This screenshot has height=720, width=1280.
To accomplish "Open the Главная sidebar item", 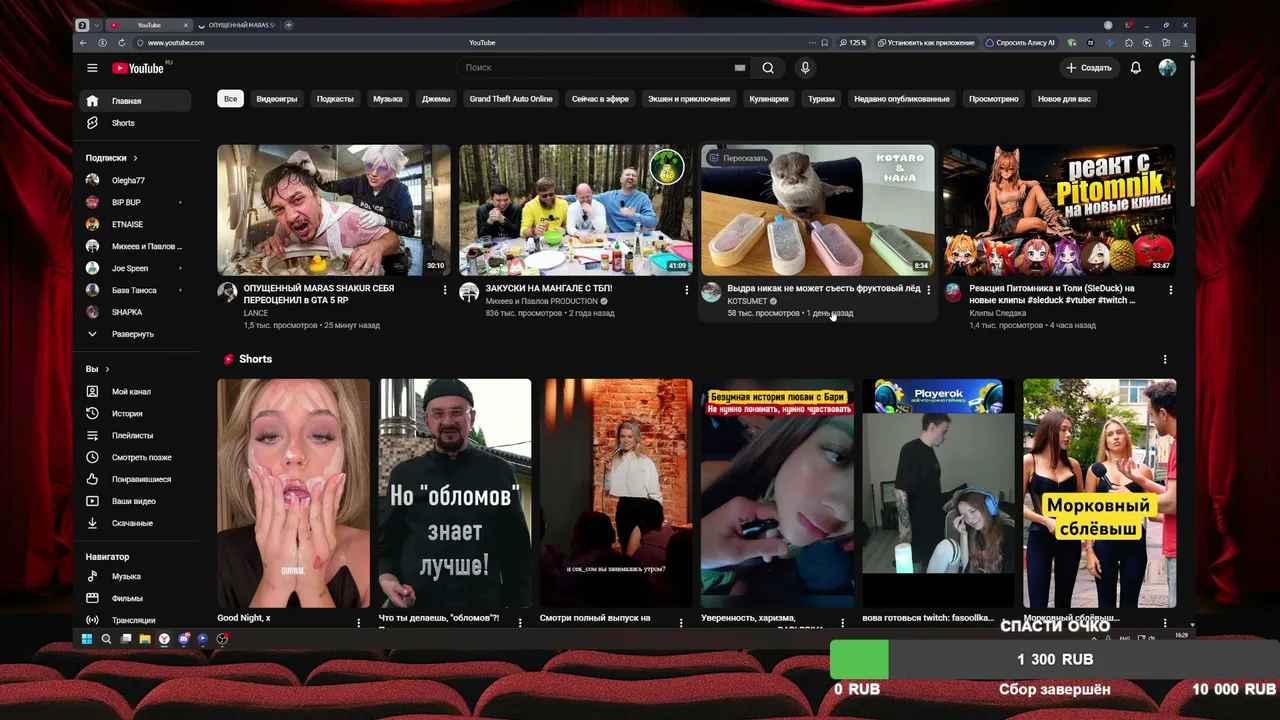I will (135, 101).
